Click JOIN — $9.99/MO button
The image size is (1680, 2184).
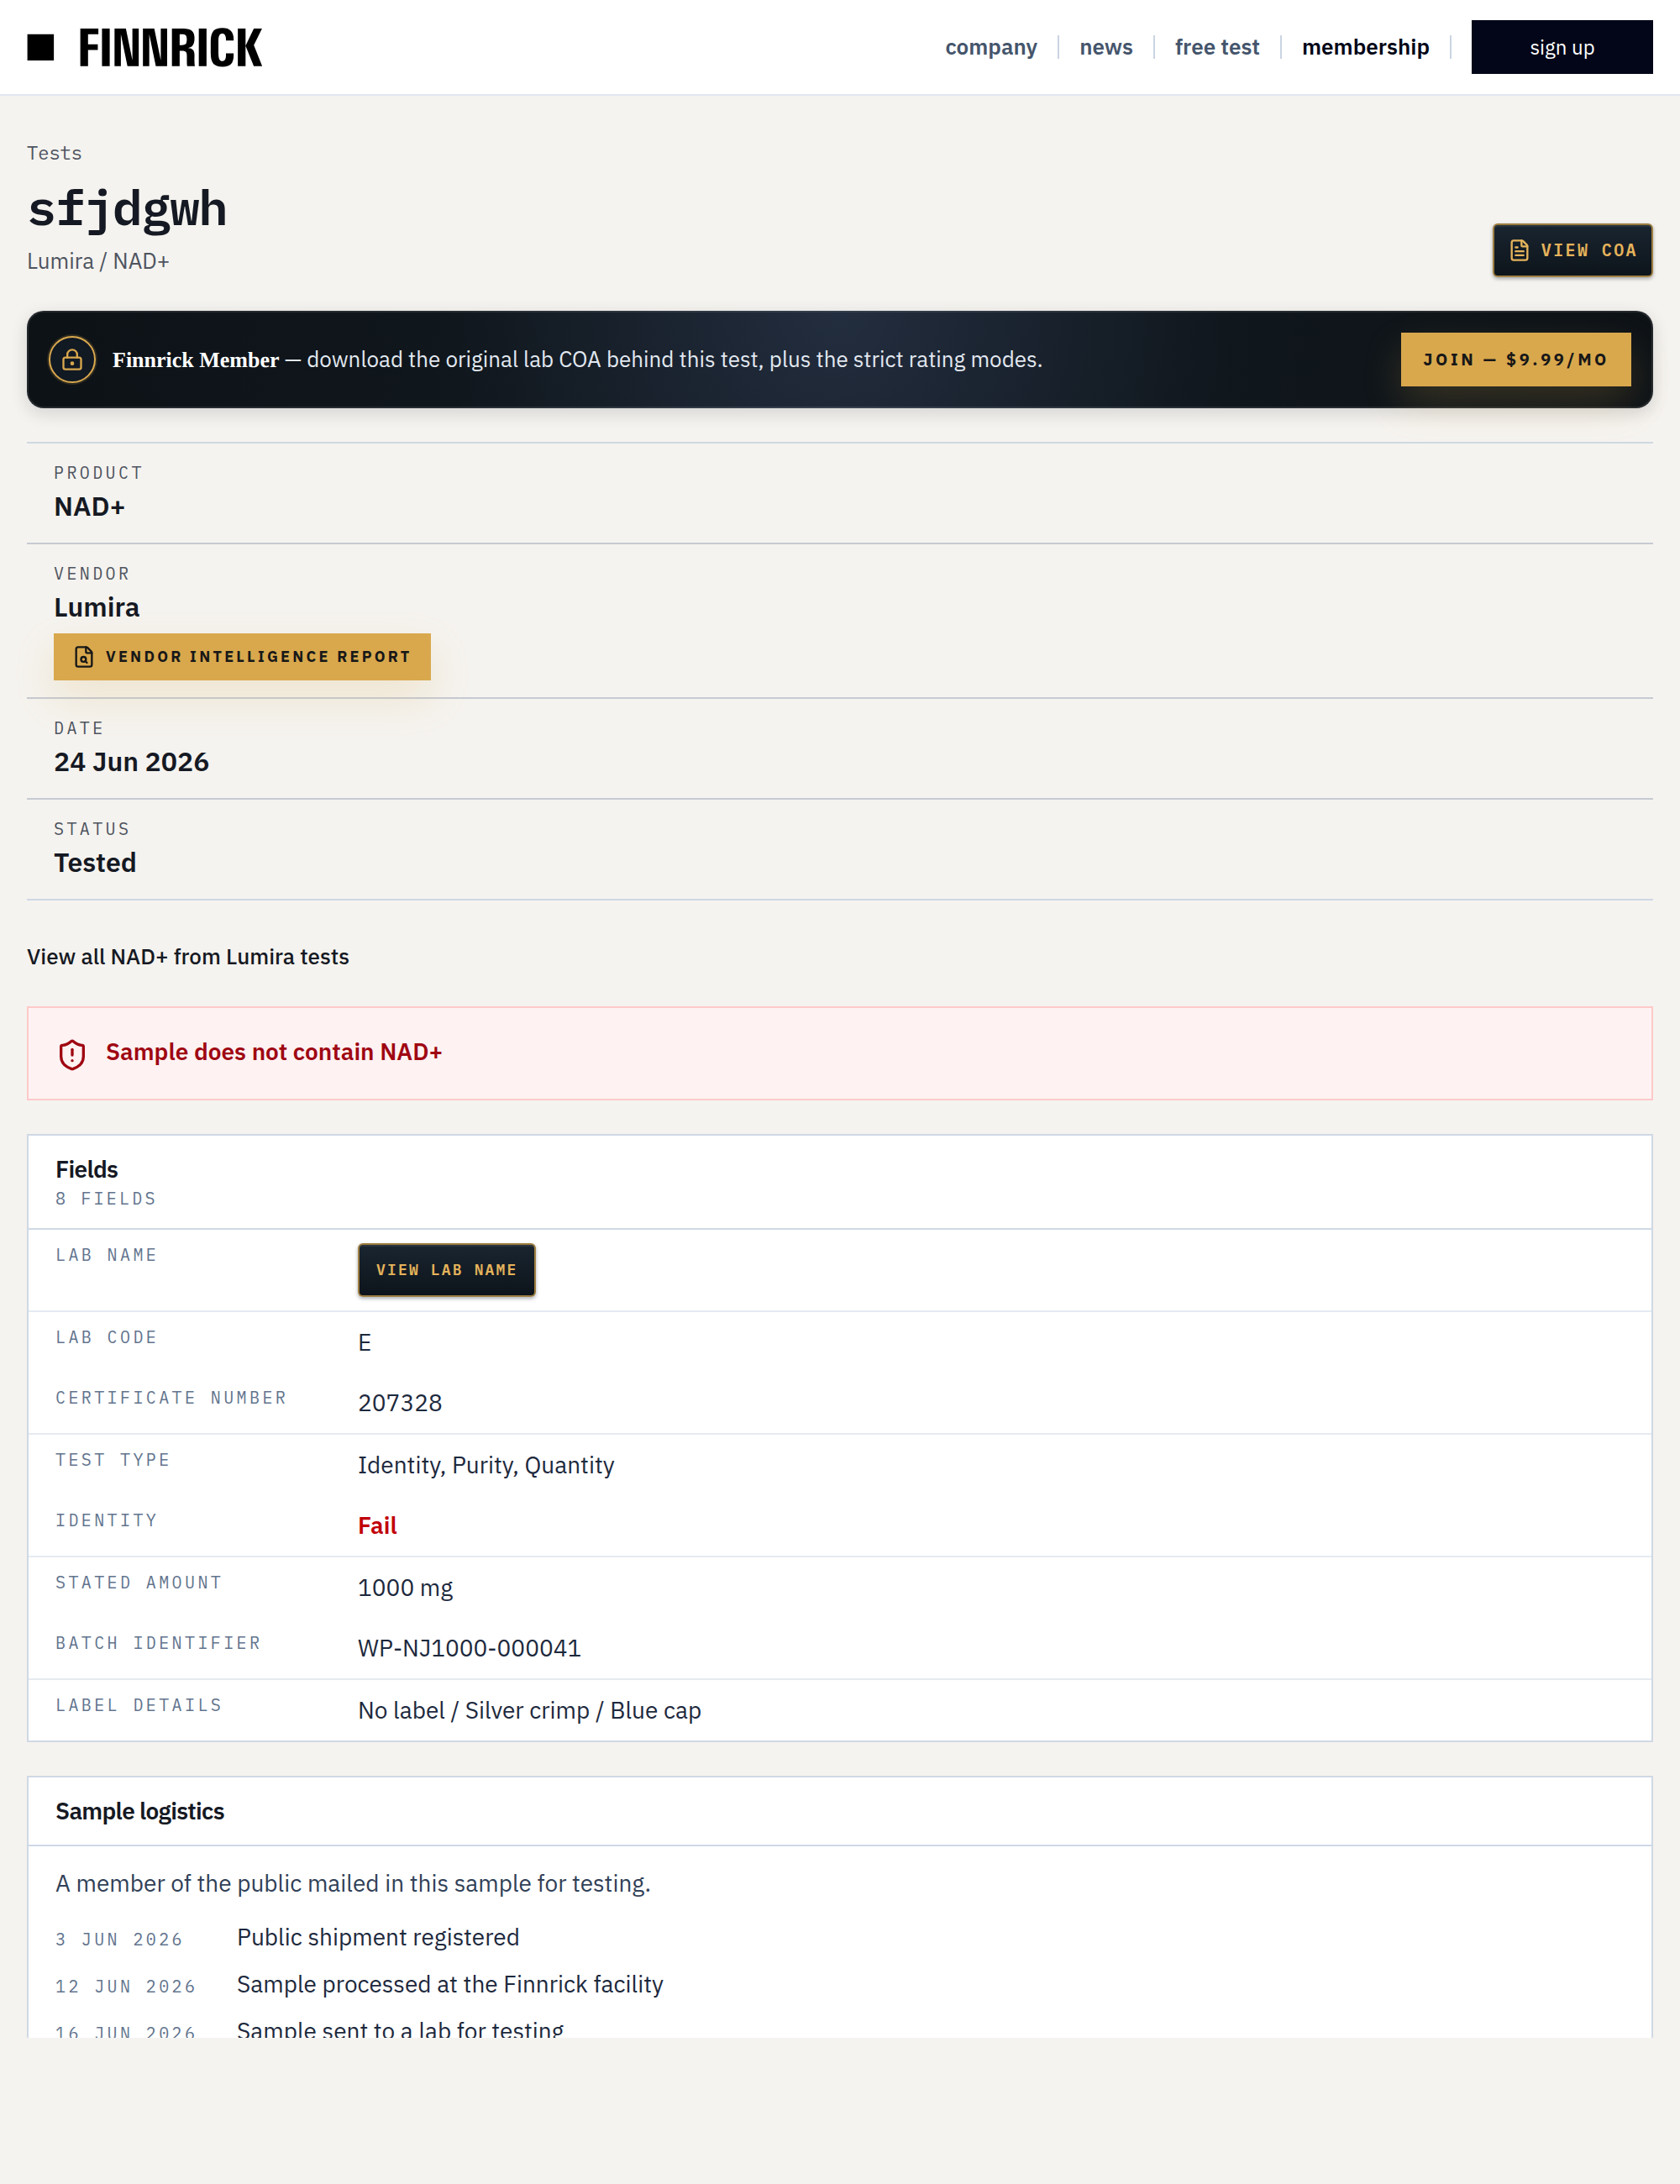tap(1515, 359)
